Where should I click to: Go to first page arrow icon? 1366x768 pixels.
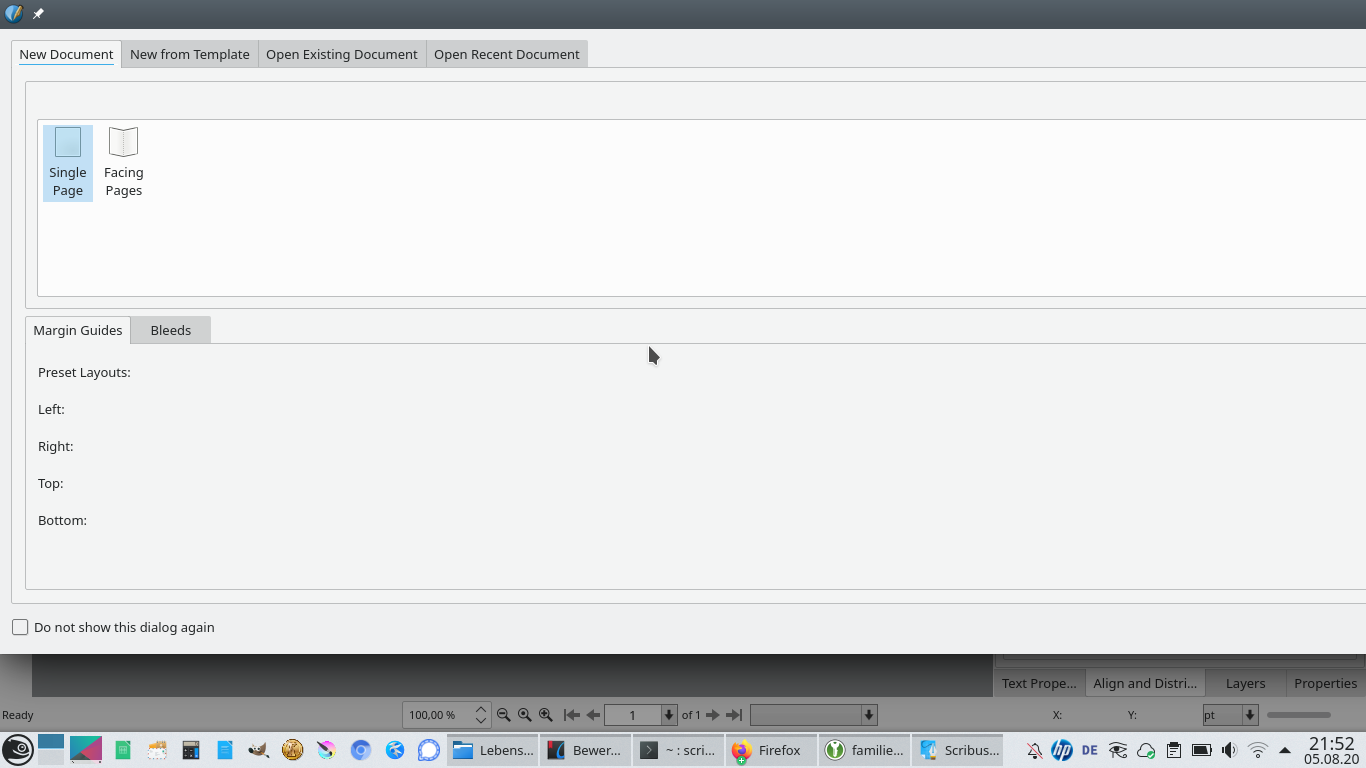tap(572, 715)
